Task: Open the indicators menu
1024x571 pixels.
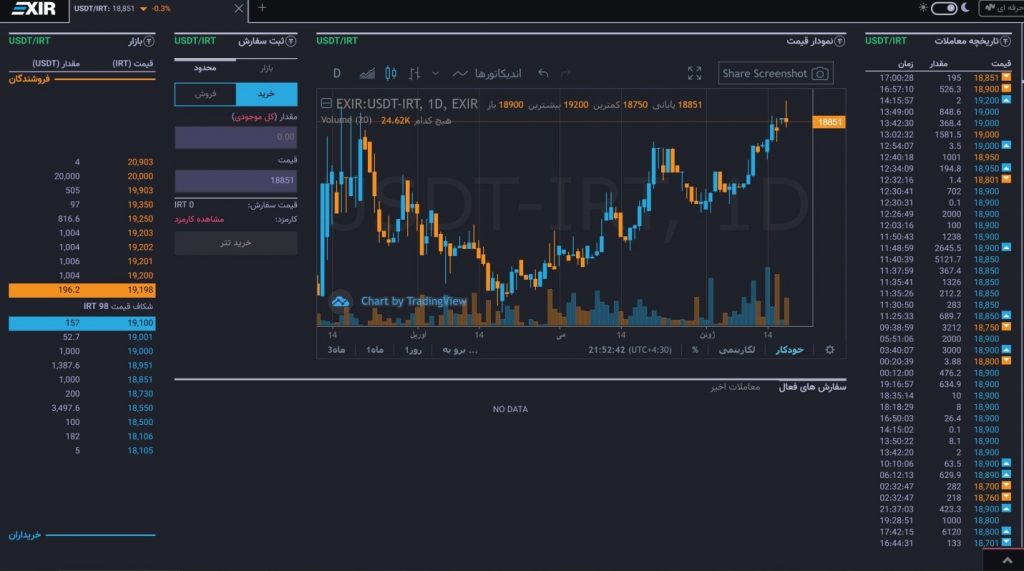Action: [x=487, y=73]
